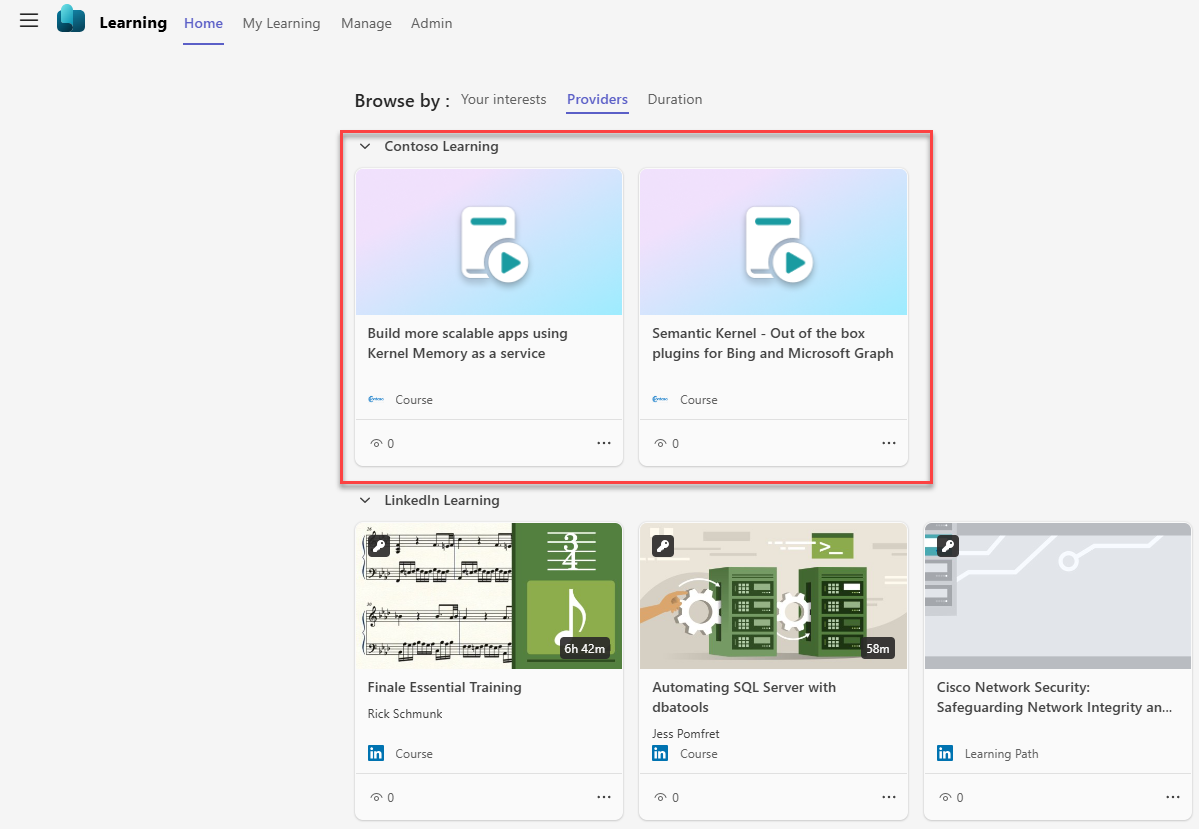Screen dimensions: 1199x829
Task: Open the My Learning tab
Action: click(281, 23)
